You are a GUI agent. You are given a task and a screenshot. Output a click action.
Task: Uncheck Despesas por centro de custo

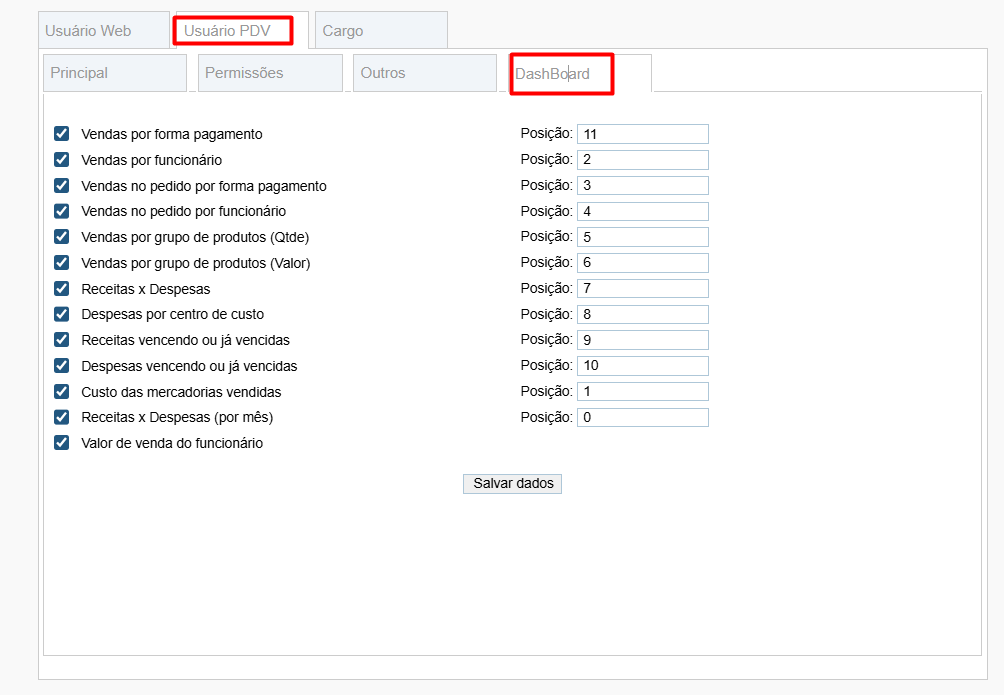coord(61,313)
